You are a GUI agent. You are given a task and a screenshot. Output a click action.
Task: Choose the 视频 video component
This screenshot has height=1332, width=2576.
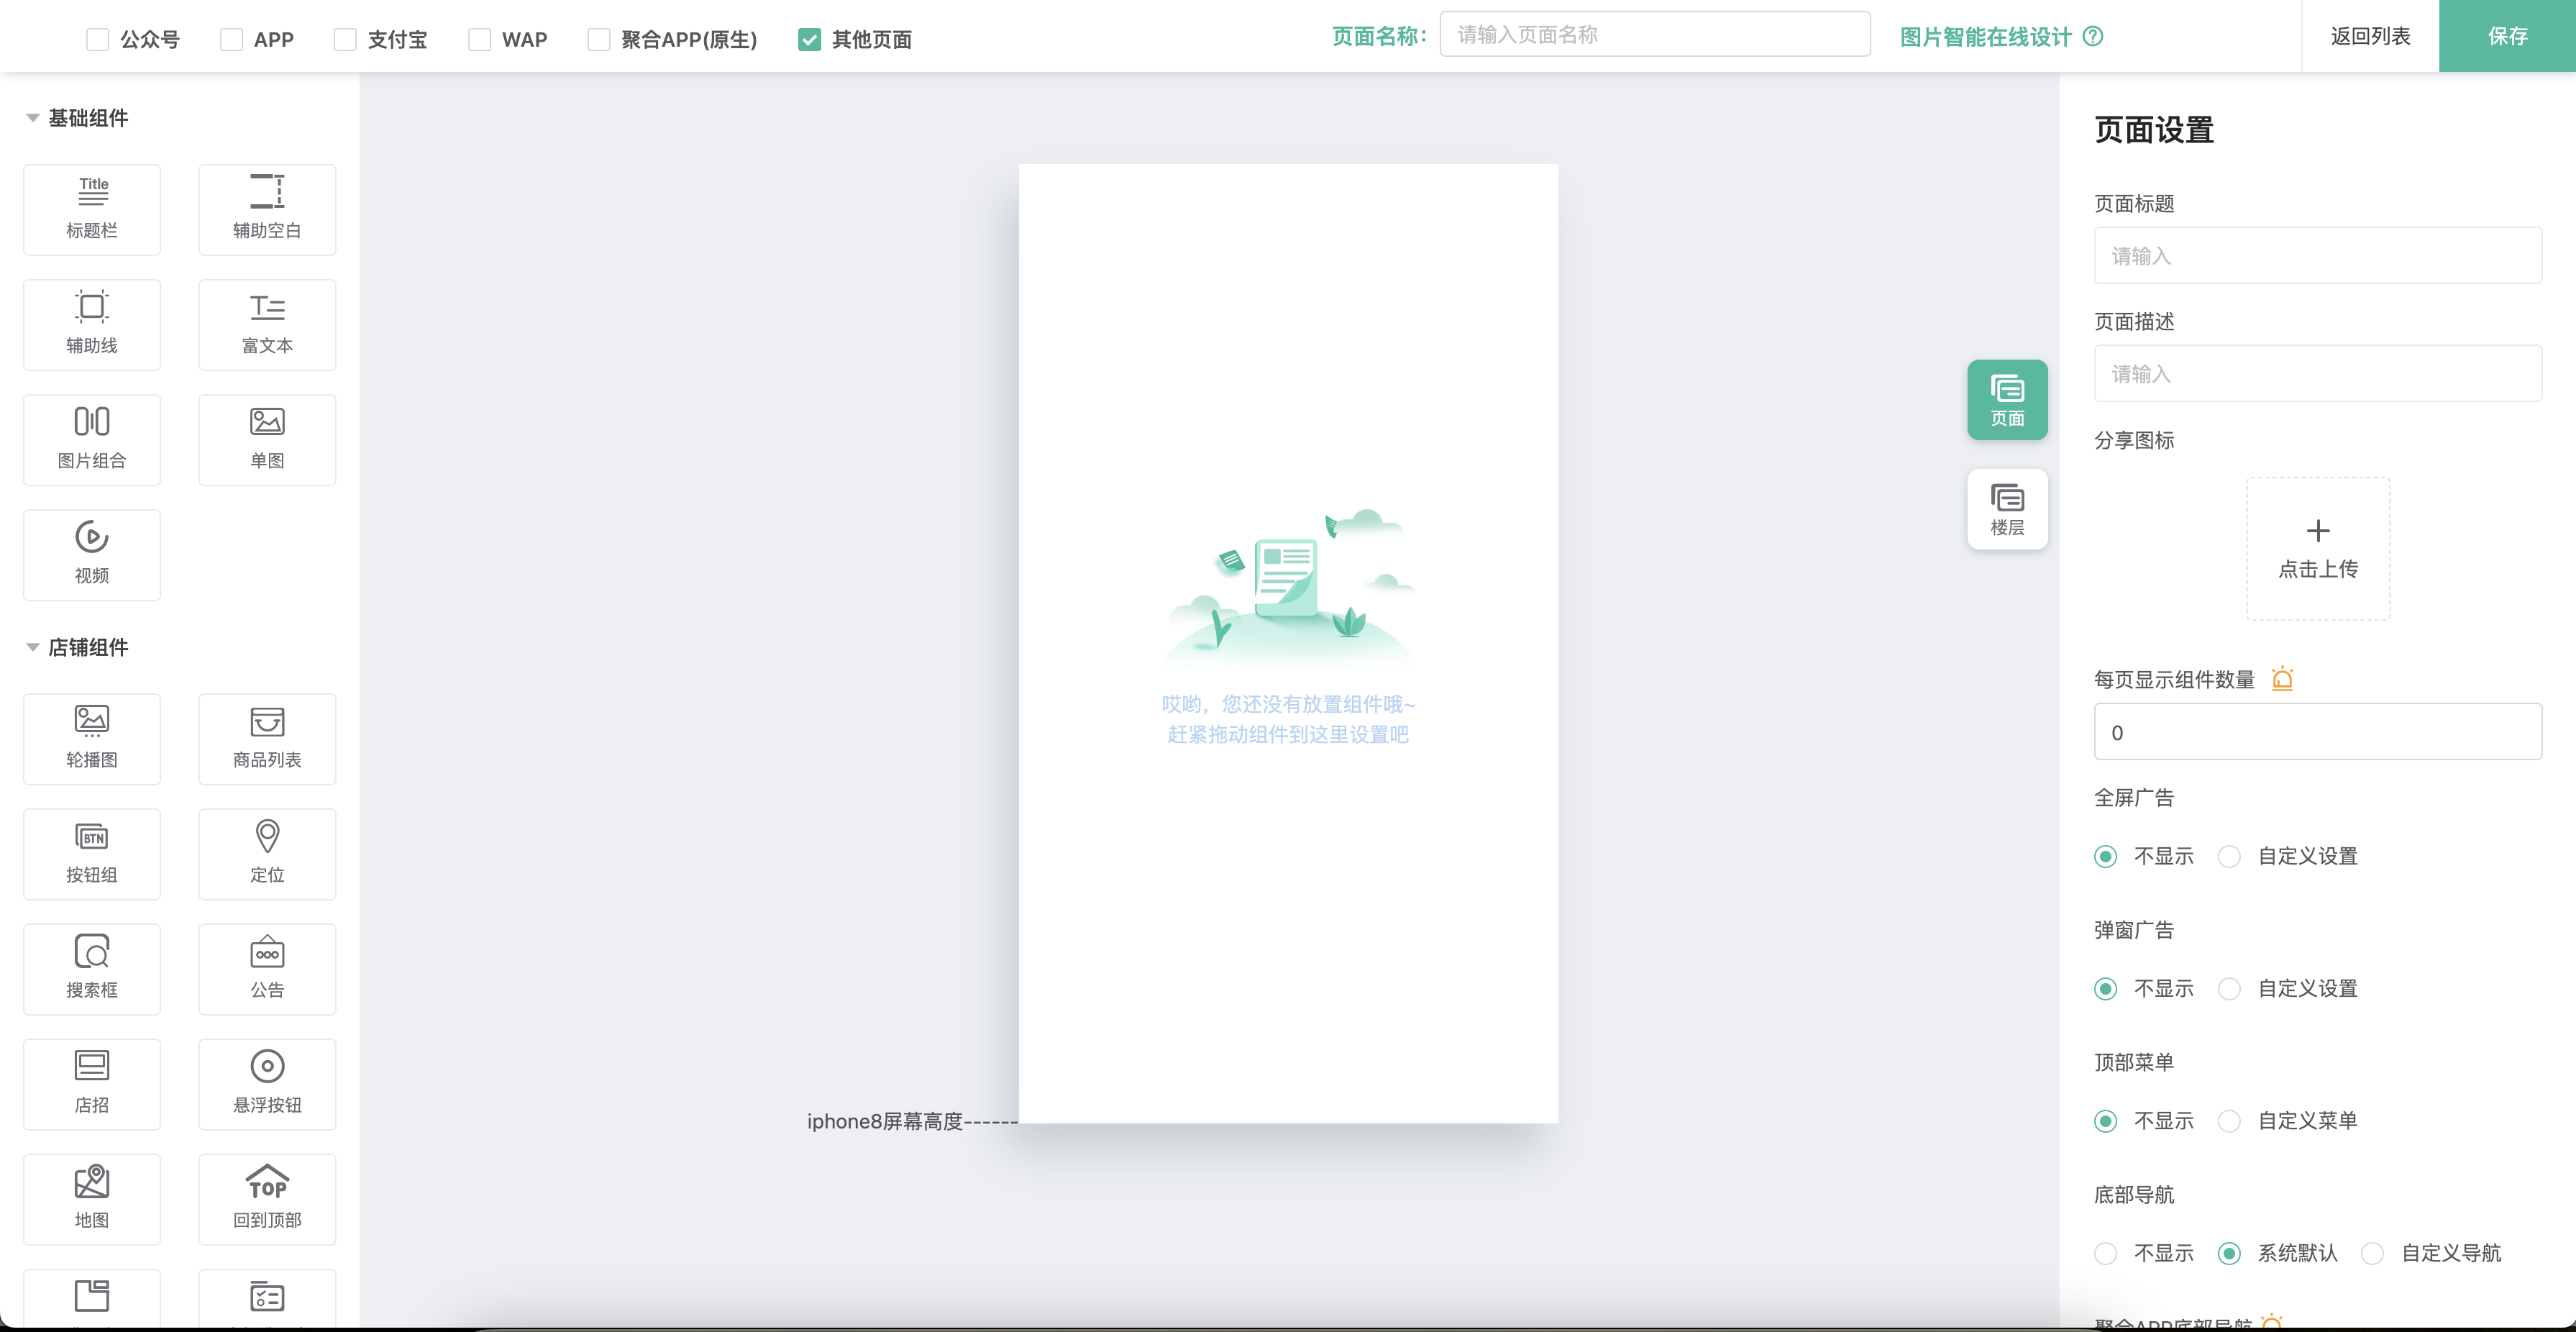pos(92,554)
